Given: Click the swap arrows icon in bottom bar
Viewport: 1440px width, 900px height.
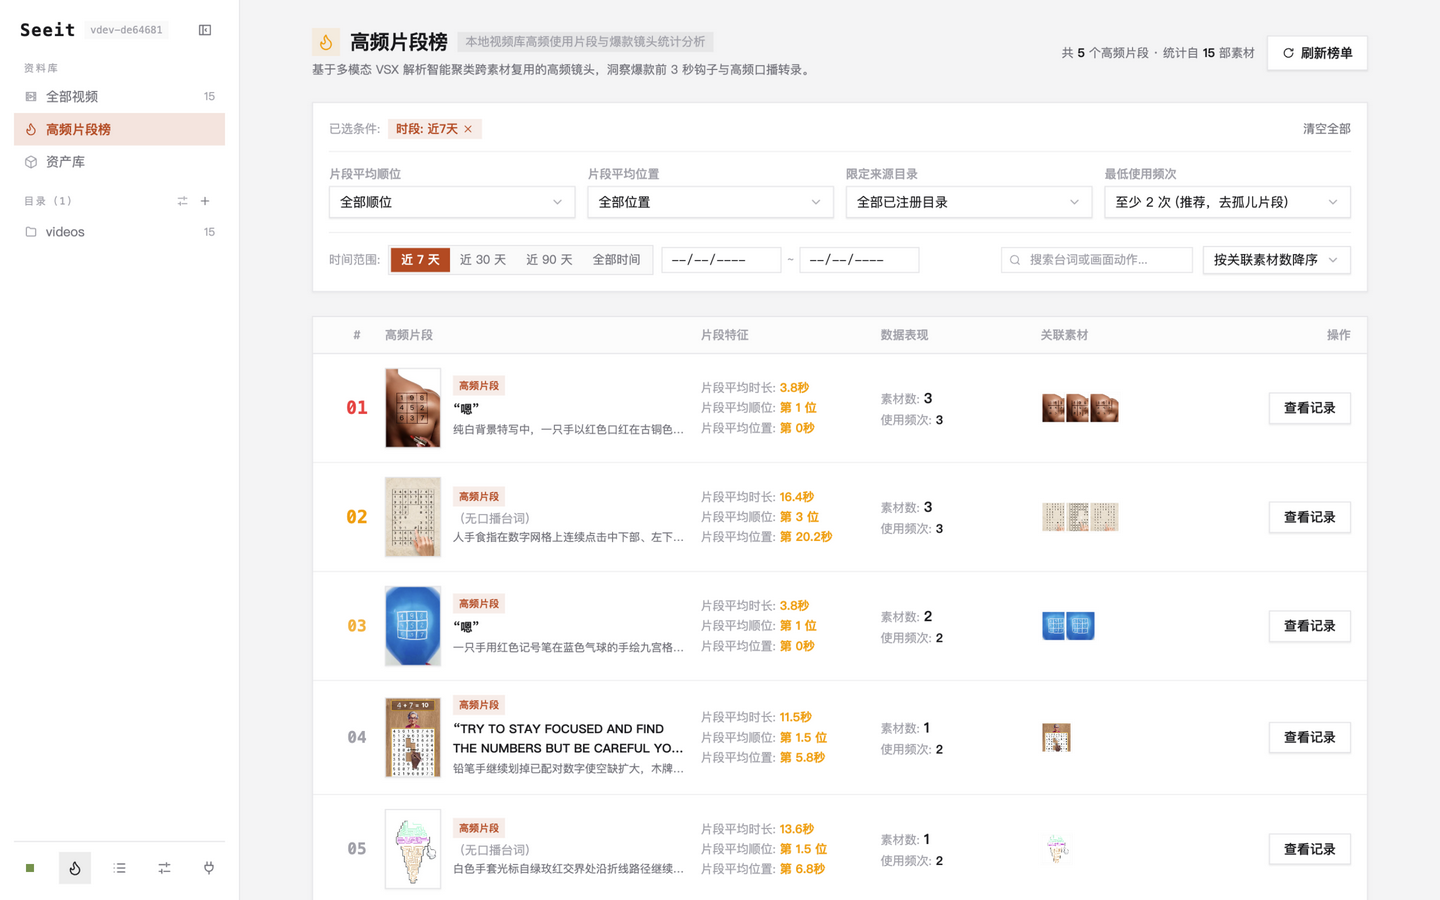Looking at the screenshot, I should click(x=164, y=868).
